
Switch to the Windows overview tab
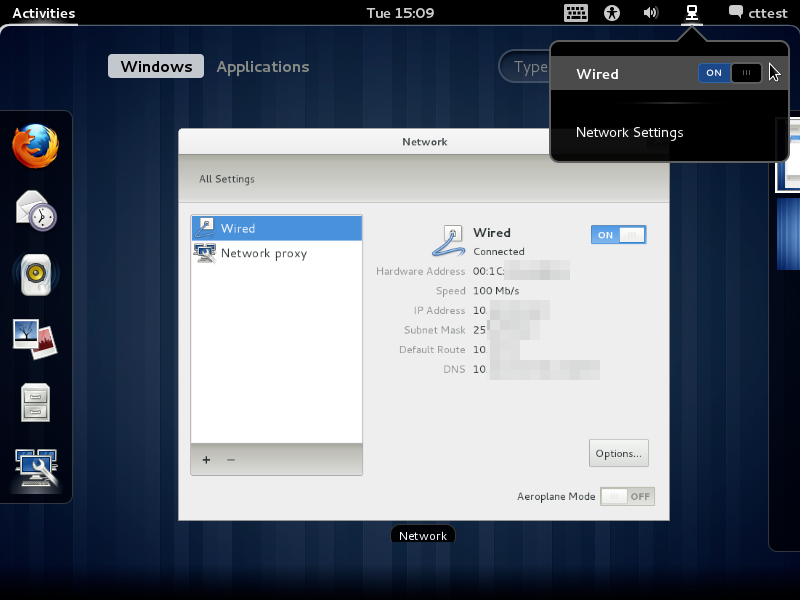(x=156, y=66)
